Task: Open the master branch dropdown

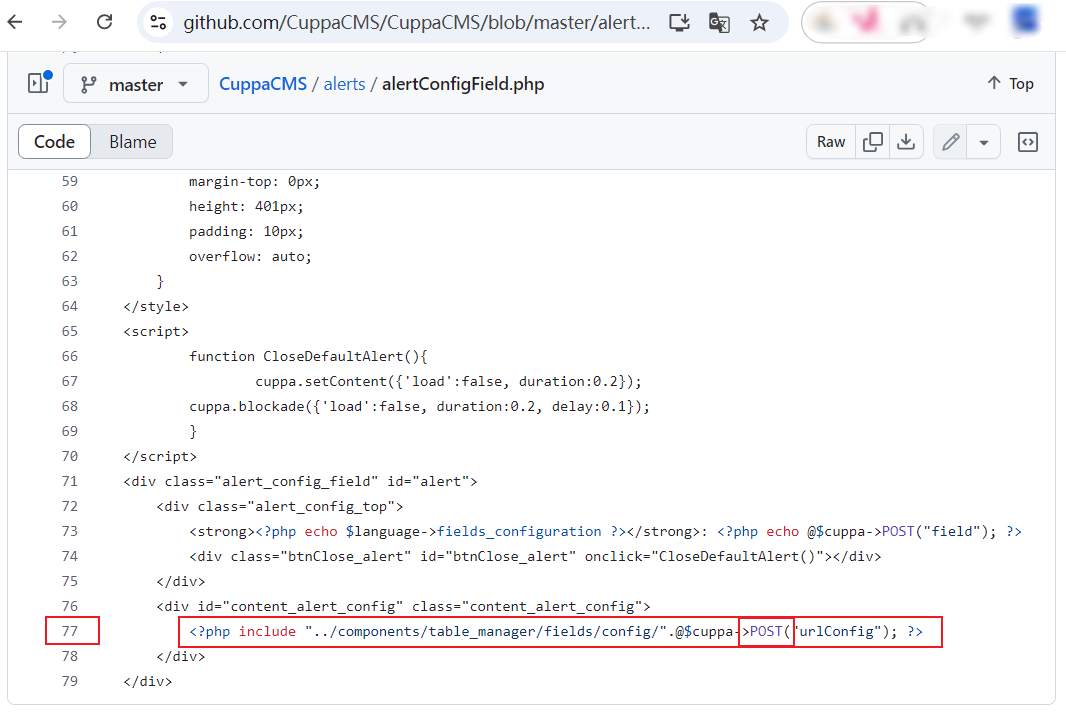Action: click(135, 84)
